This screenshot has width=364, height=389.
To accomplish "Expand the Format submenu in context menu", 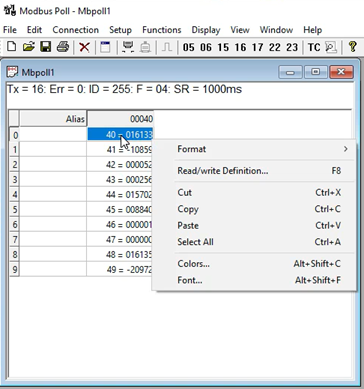I will (255, 149).
